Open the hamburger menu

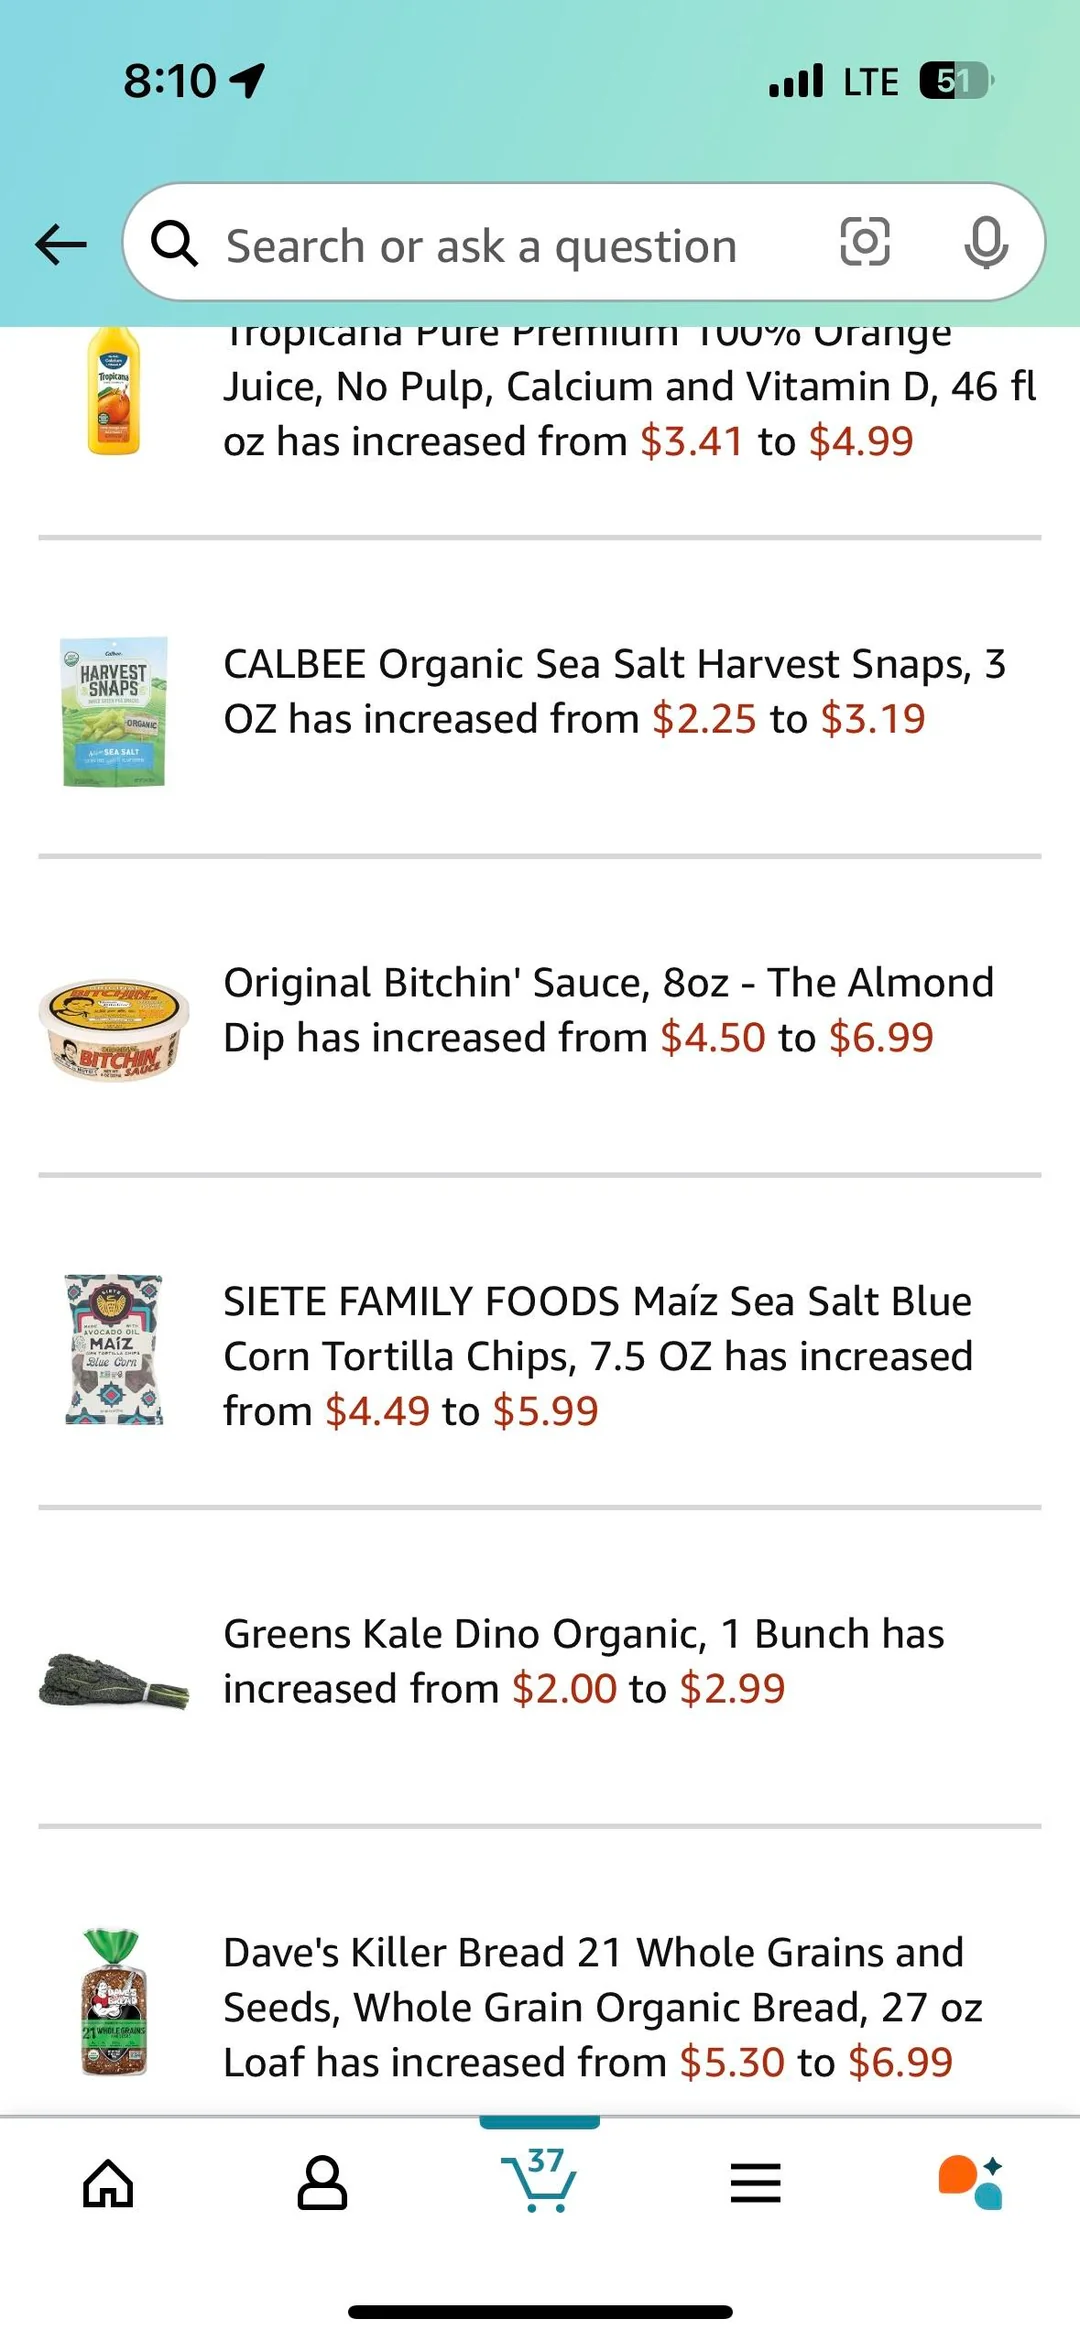click(x=755, y=2182)
